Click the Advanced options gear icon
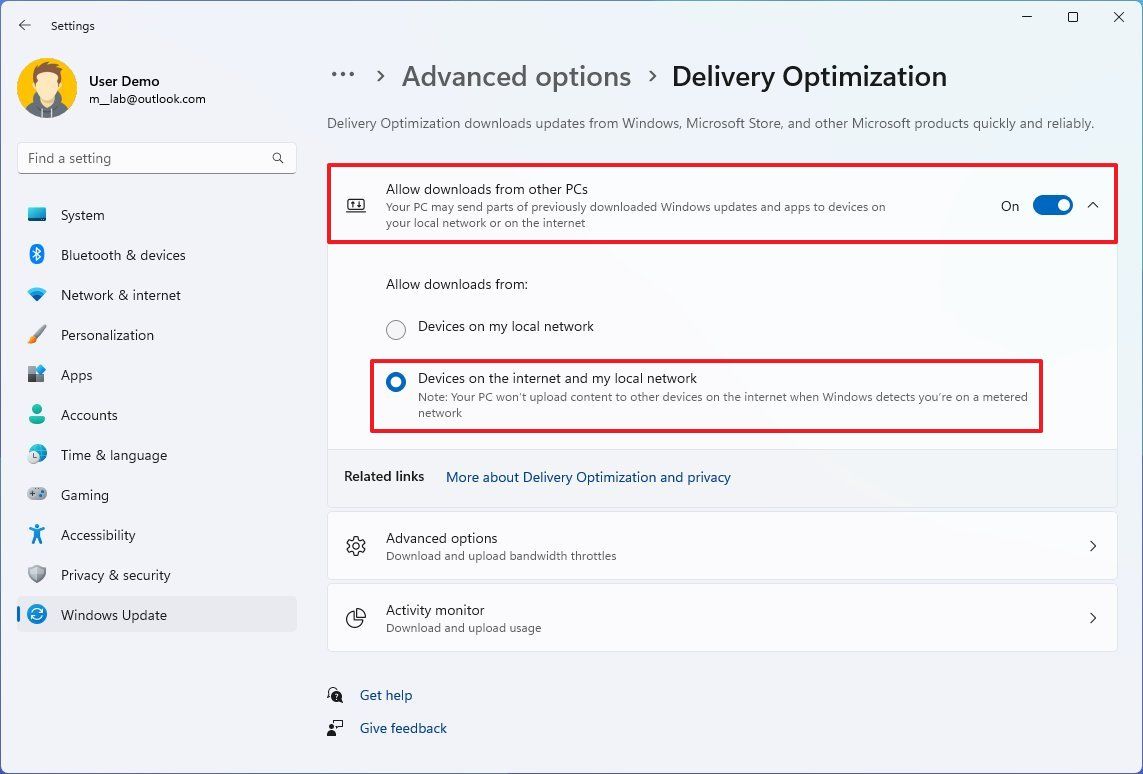The height and width of the screenshot is (774, 1143). [356, 546]
